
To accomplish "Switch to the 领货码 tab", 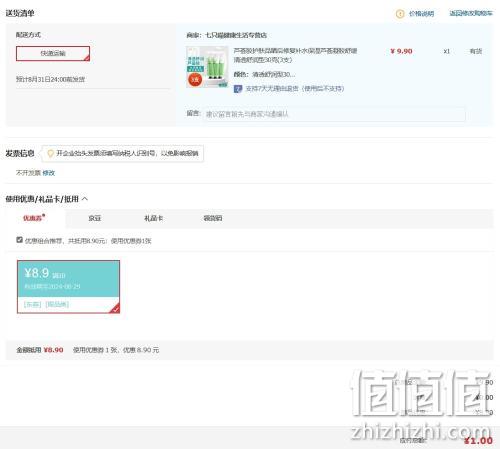I will click(213, 218).
